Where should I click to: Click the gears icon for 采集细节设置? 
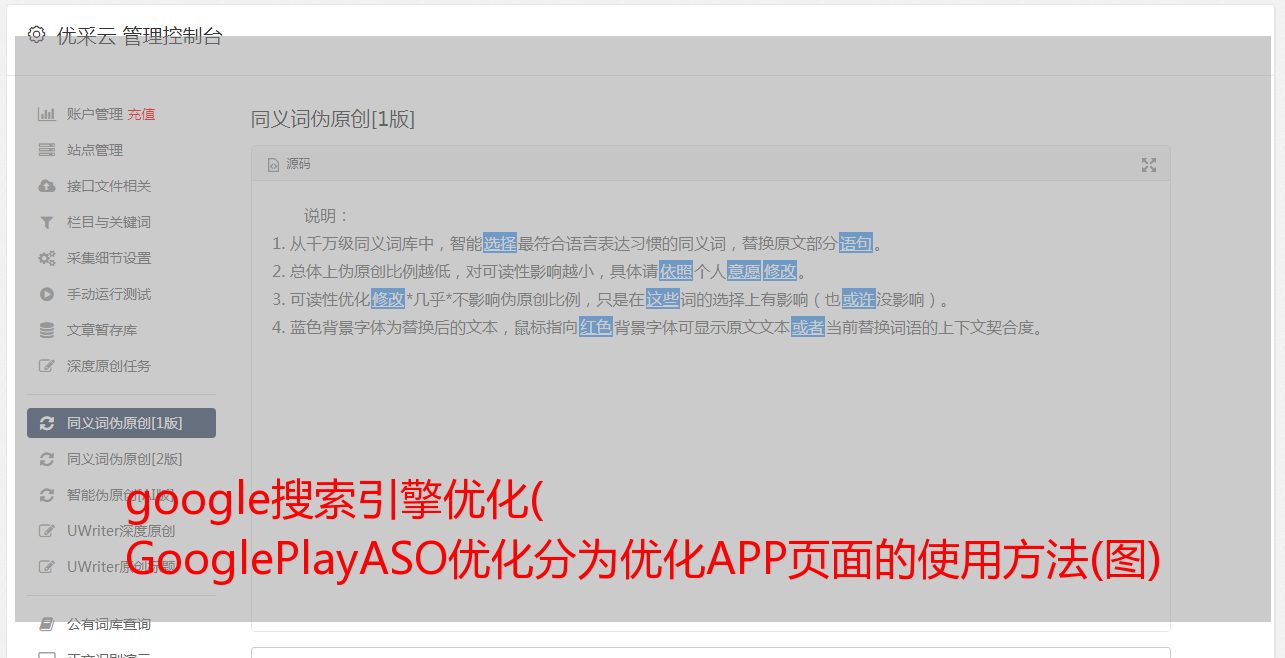pyautogui.click(x=46, y=258)
